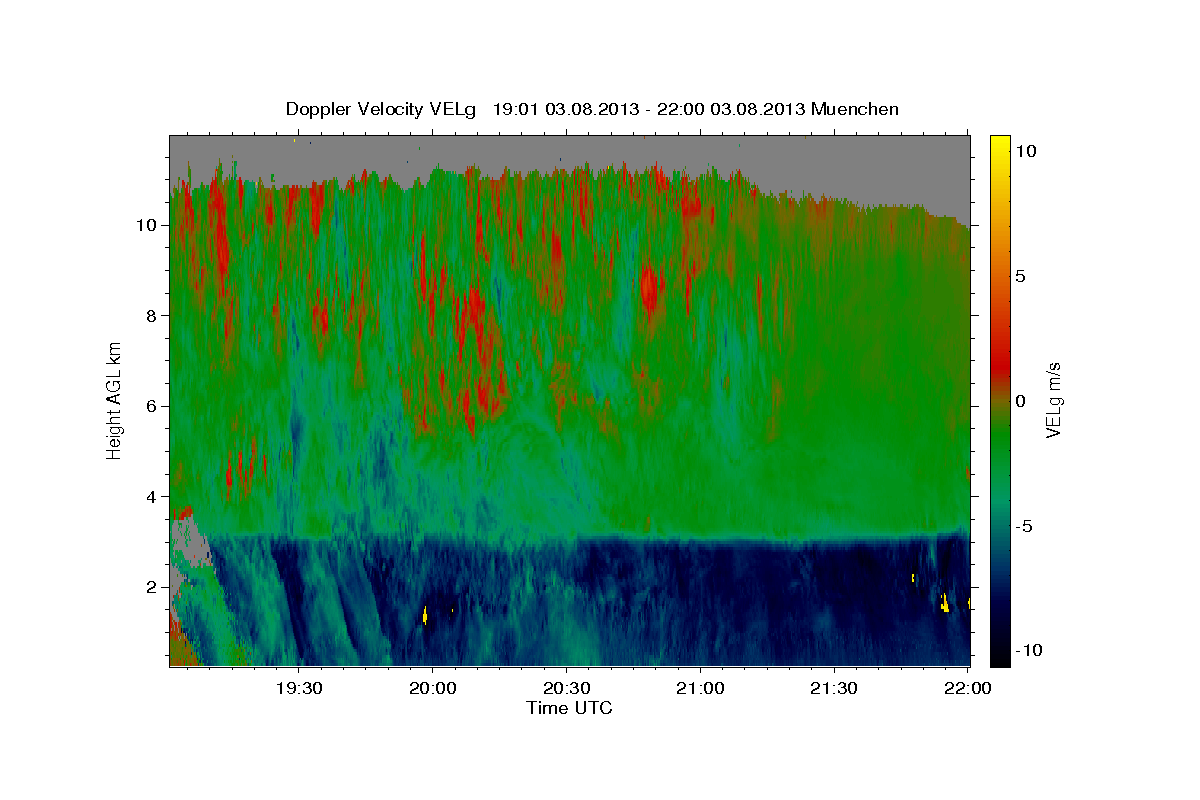Image resolution: width=1200 pixels, height=800 pixels.
Task: Click the colorbar value -10 label
Action: tap(1030, 651)
